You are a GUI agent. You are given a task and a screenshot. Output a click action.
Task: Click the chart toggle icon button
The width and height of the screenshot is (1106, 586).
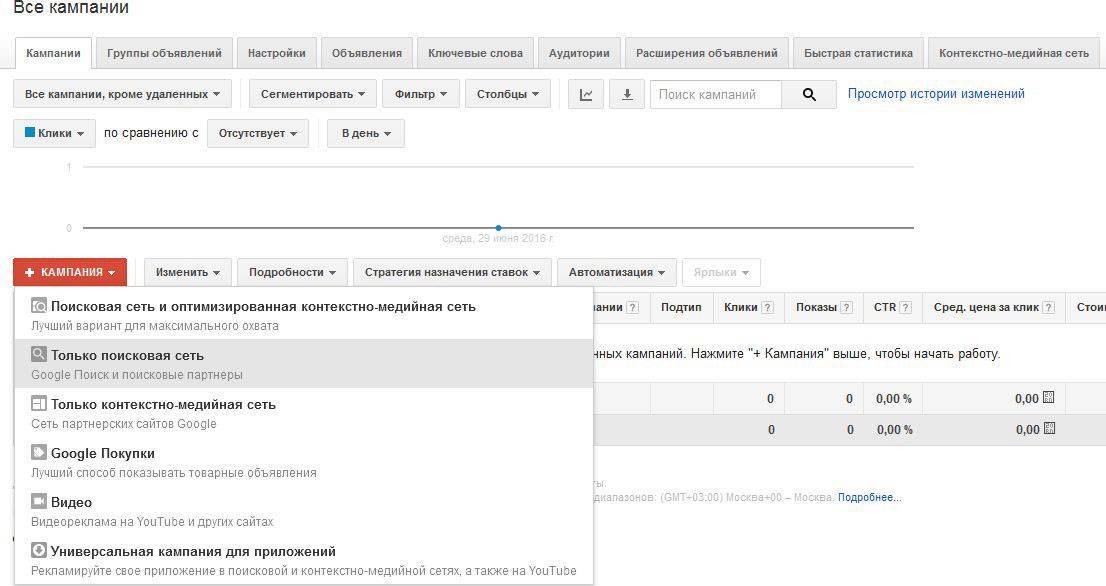[586, 95]
